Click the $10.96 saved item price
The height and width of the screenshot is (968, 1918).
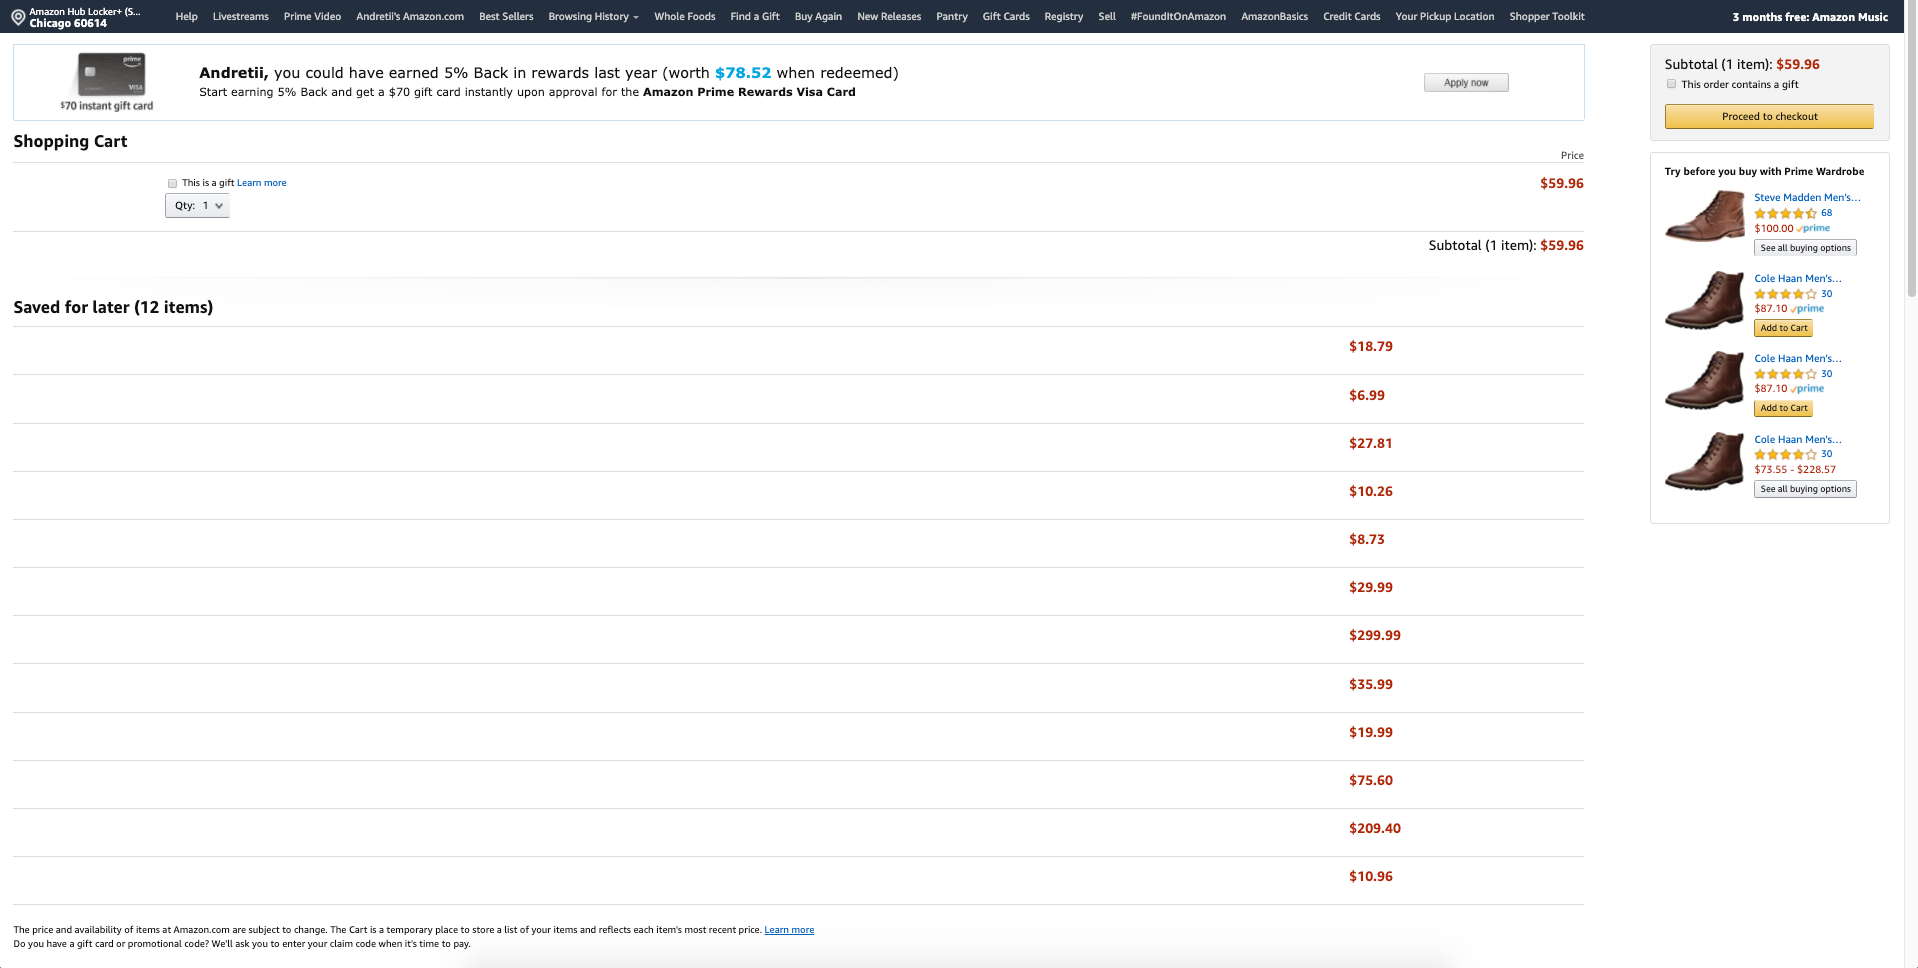click(1370, 877)
